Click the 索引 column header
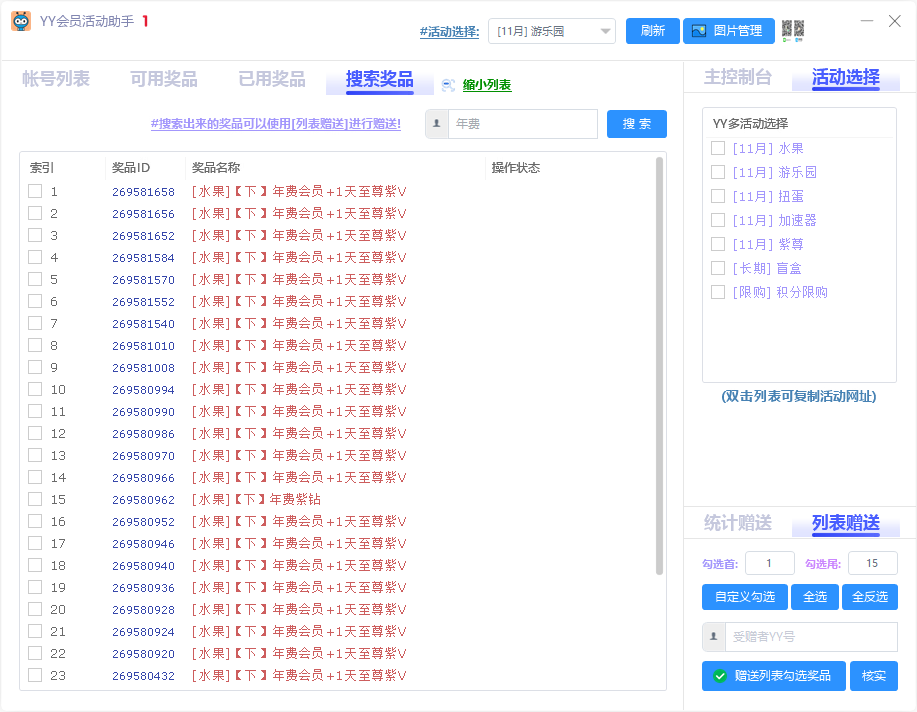The height and width of the screenshot is (712, 917). click(42, 168)
